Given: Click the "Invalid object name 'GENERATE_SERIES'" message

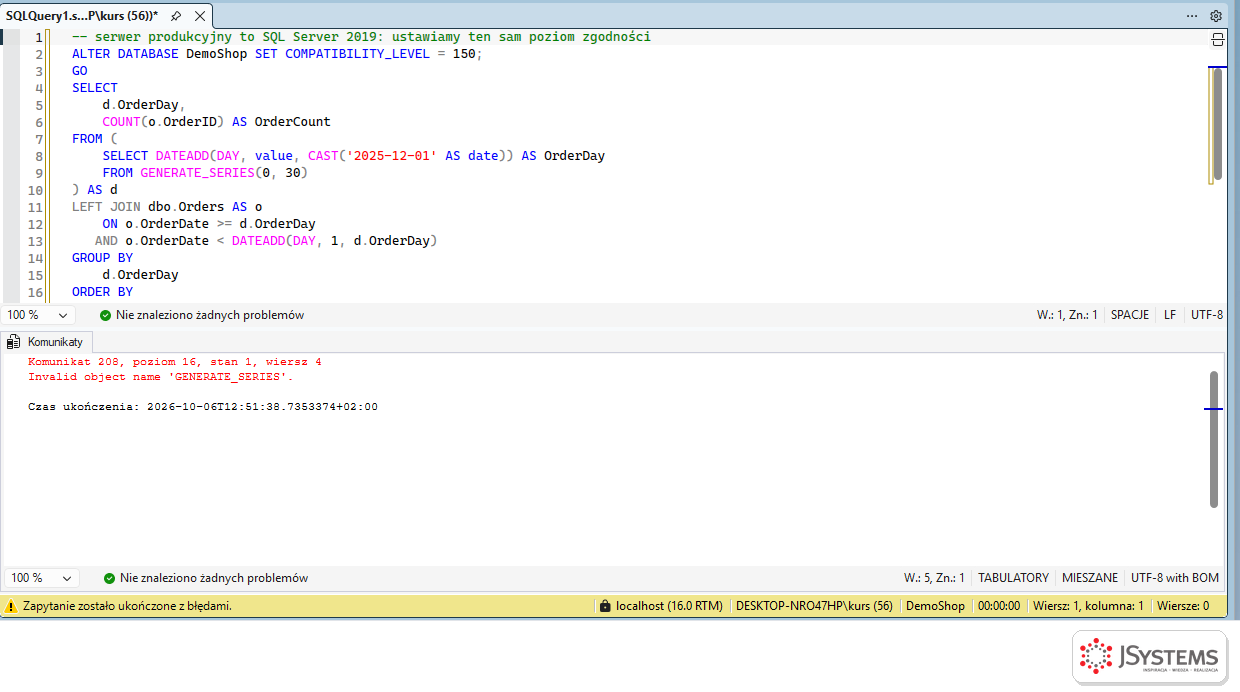Looking at the screenshot, I should 160,377.
